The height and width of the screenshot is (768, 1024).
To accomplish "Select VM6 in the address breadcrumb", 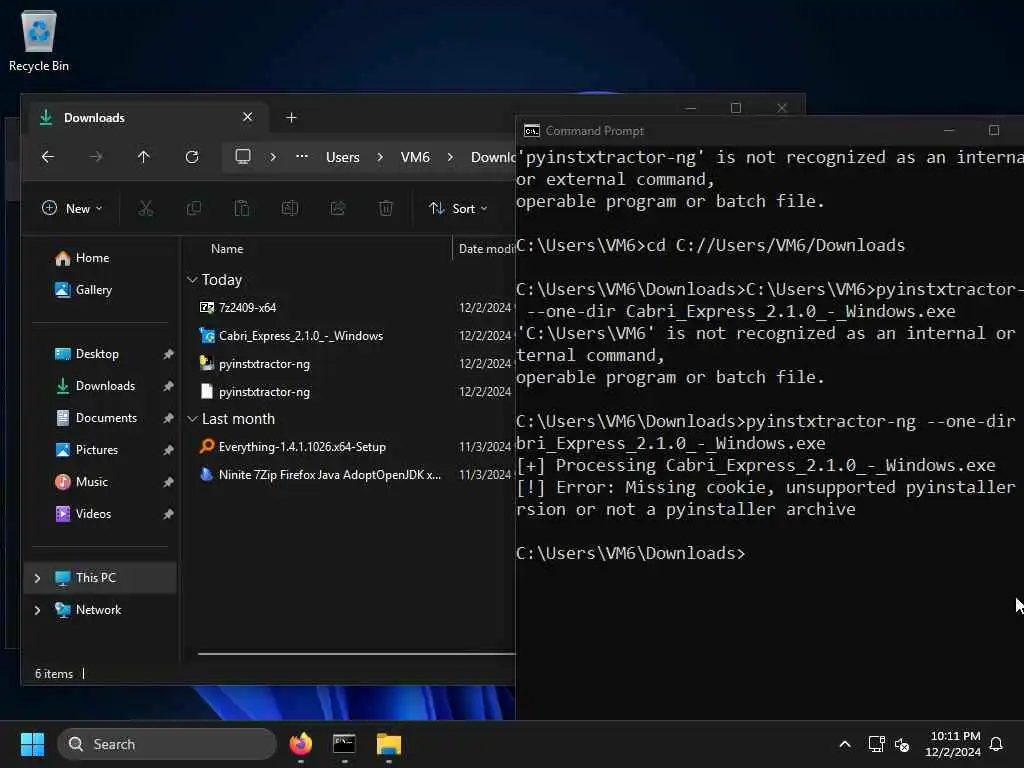I will (415, 157).
